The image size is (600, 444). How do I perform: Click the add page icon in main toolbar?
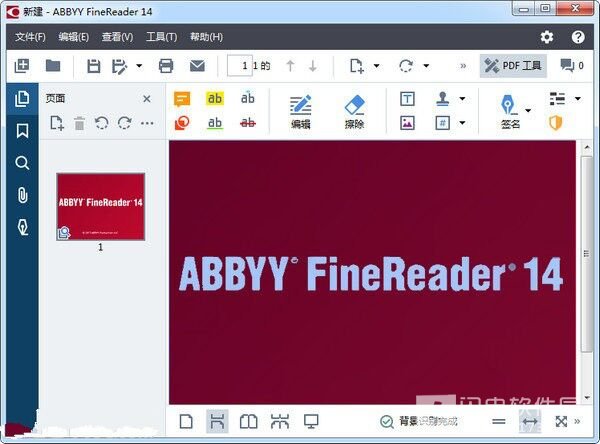point(357,66)
